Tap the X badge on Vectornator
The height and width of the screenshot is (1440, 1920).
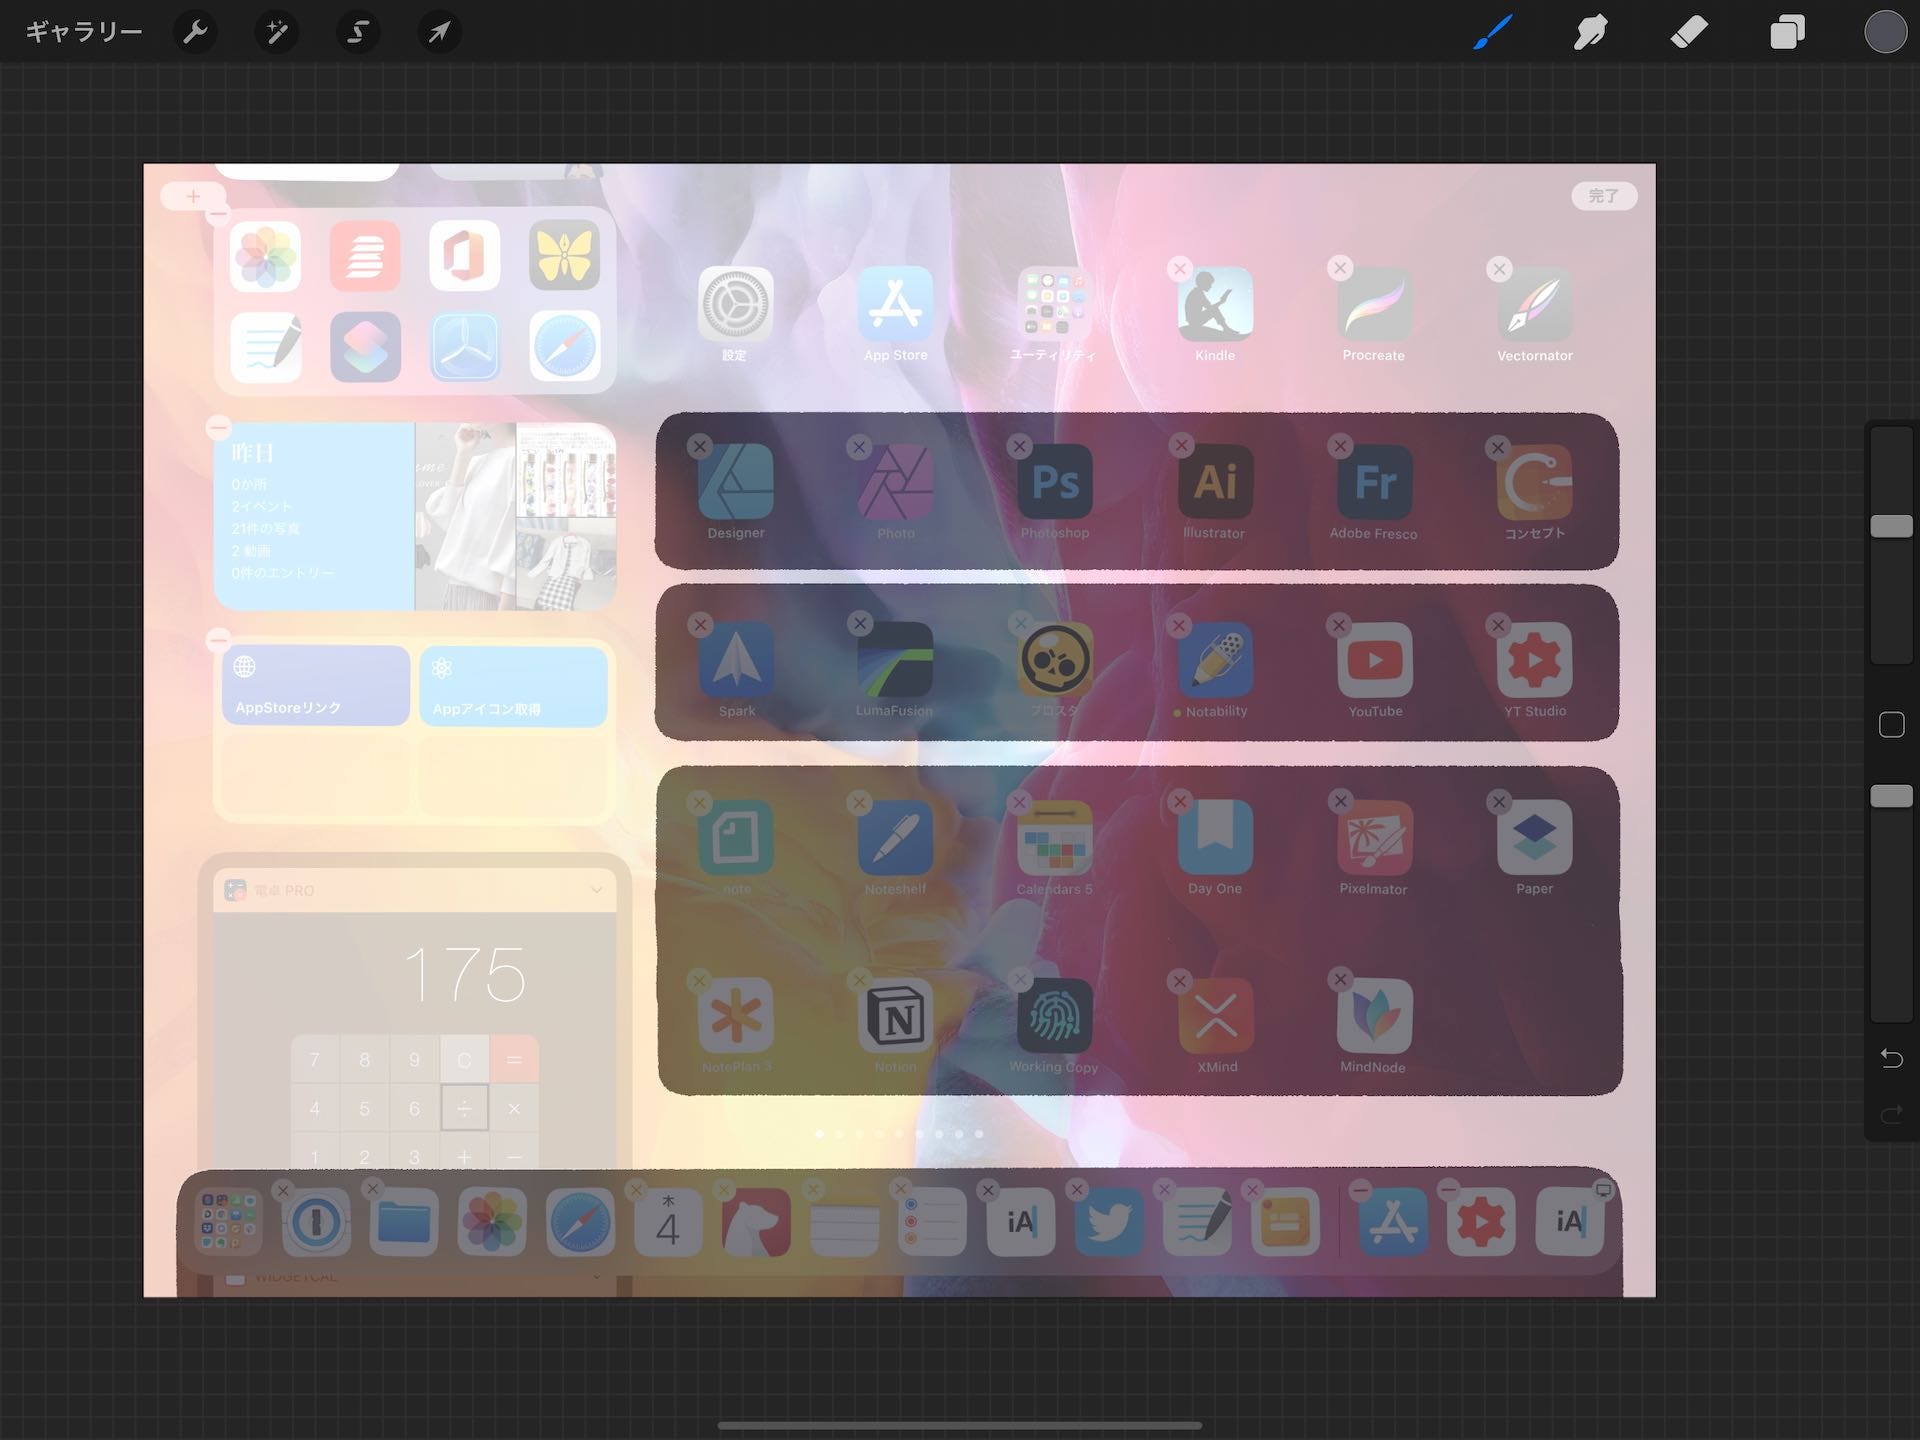1499,269
